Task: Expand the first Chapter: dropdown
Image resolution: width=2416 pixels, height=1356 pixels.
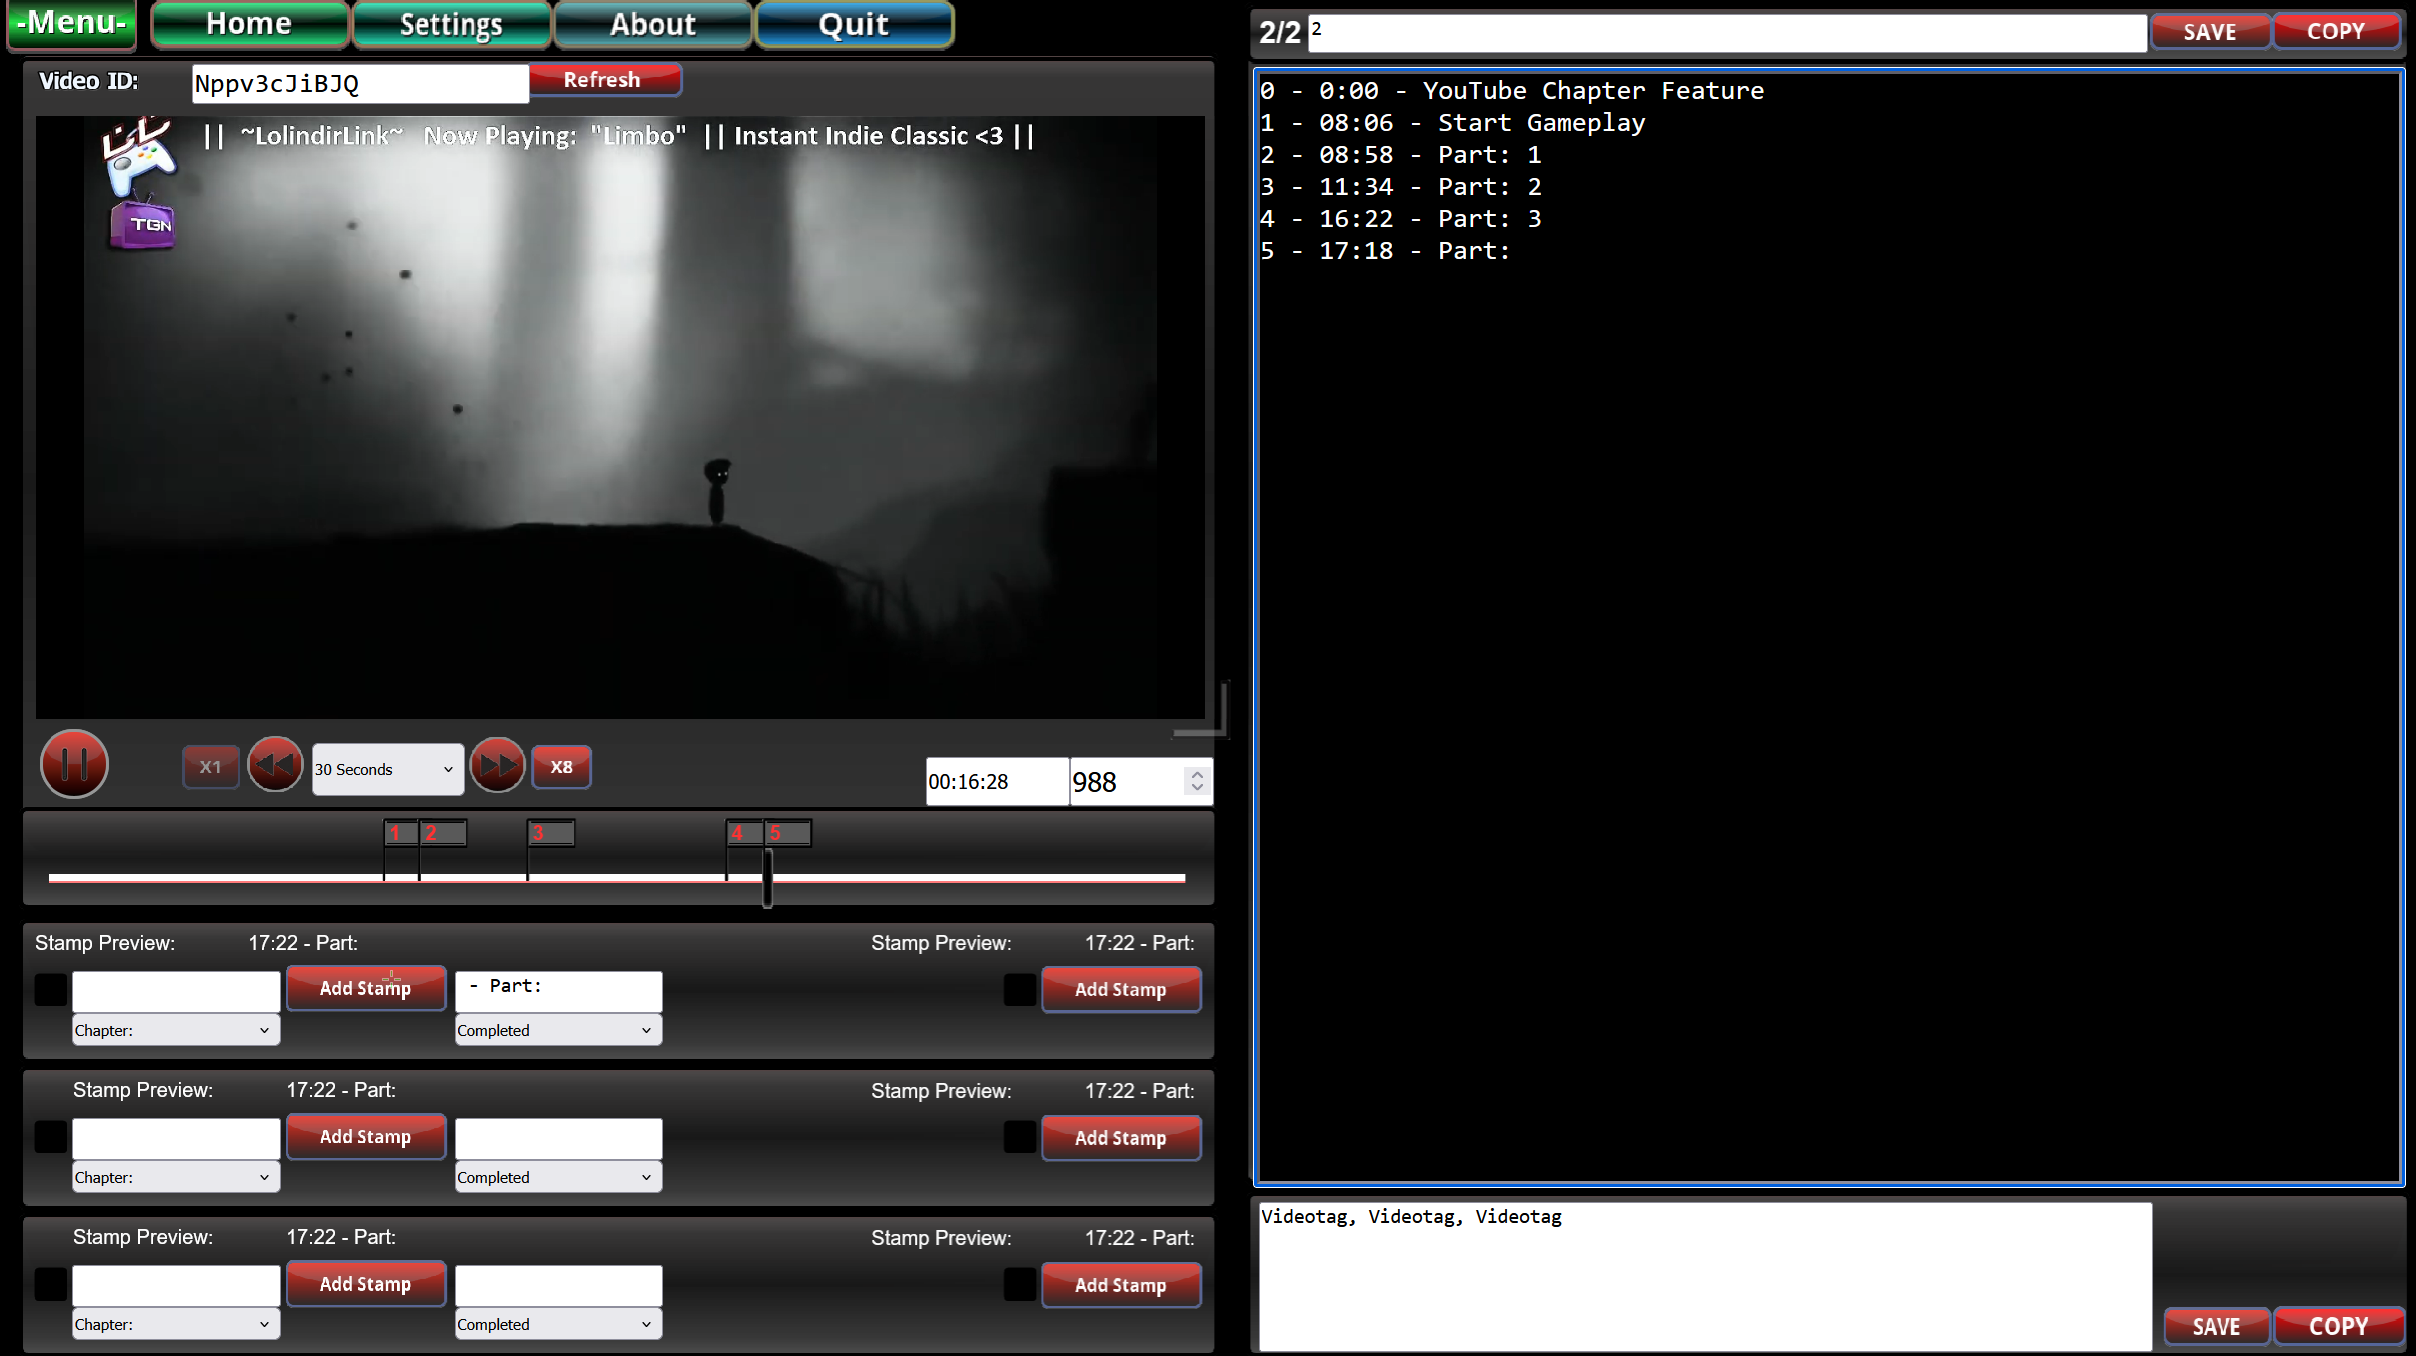Action: point(175,1030)
